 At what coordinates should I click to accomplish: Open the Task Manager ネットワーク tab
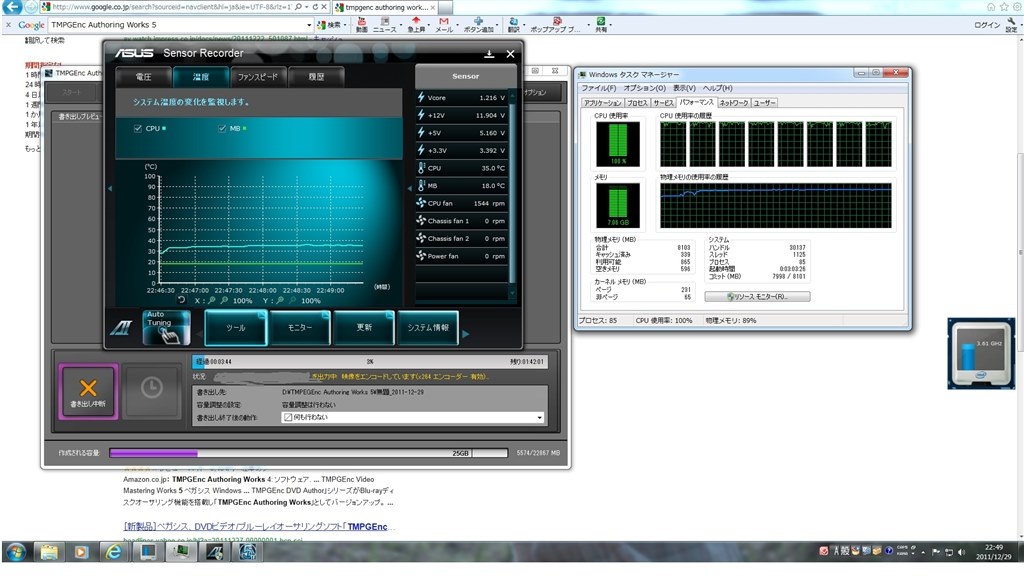coord(732,102)
